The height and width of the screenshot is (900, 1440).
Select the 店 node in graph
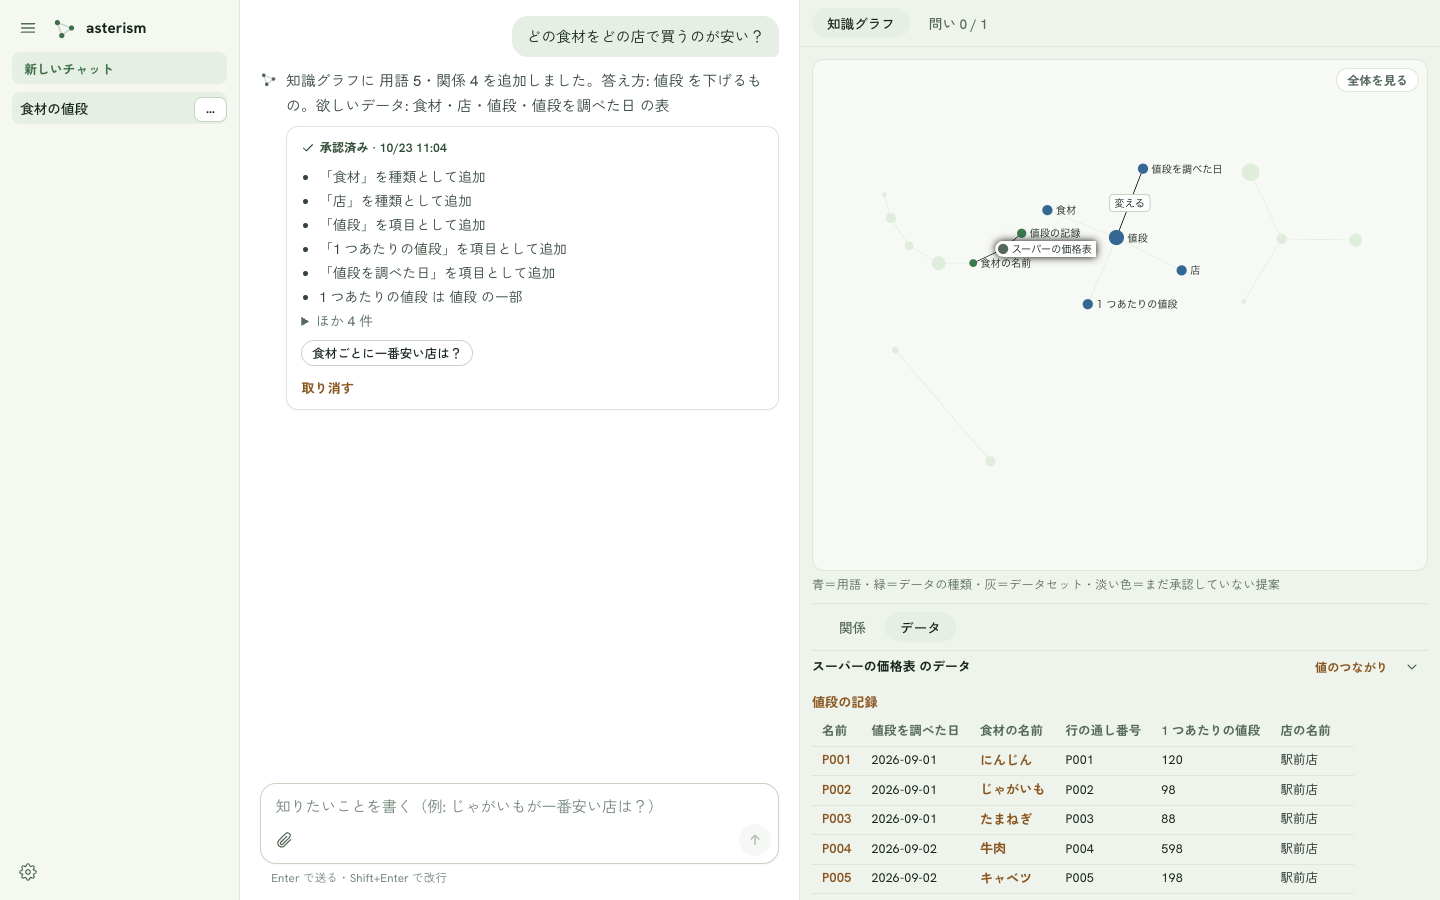click(1182, 270)
